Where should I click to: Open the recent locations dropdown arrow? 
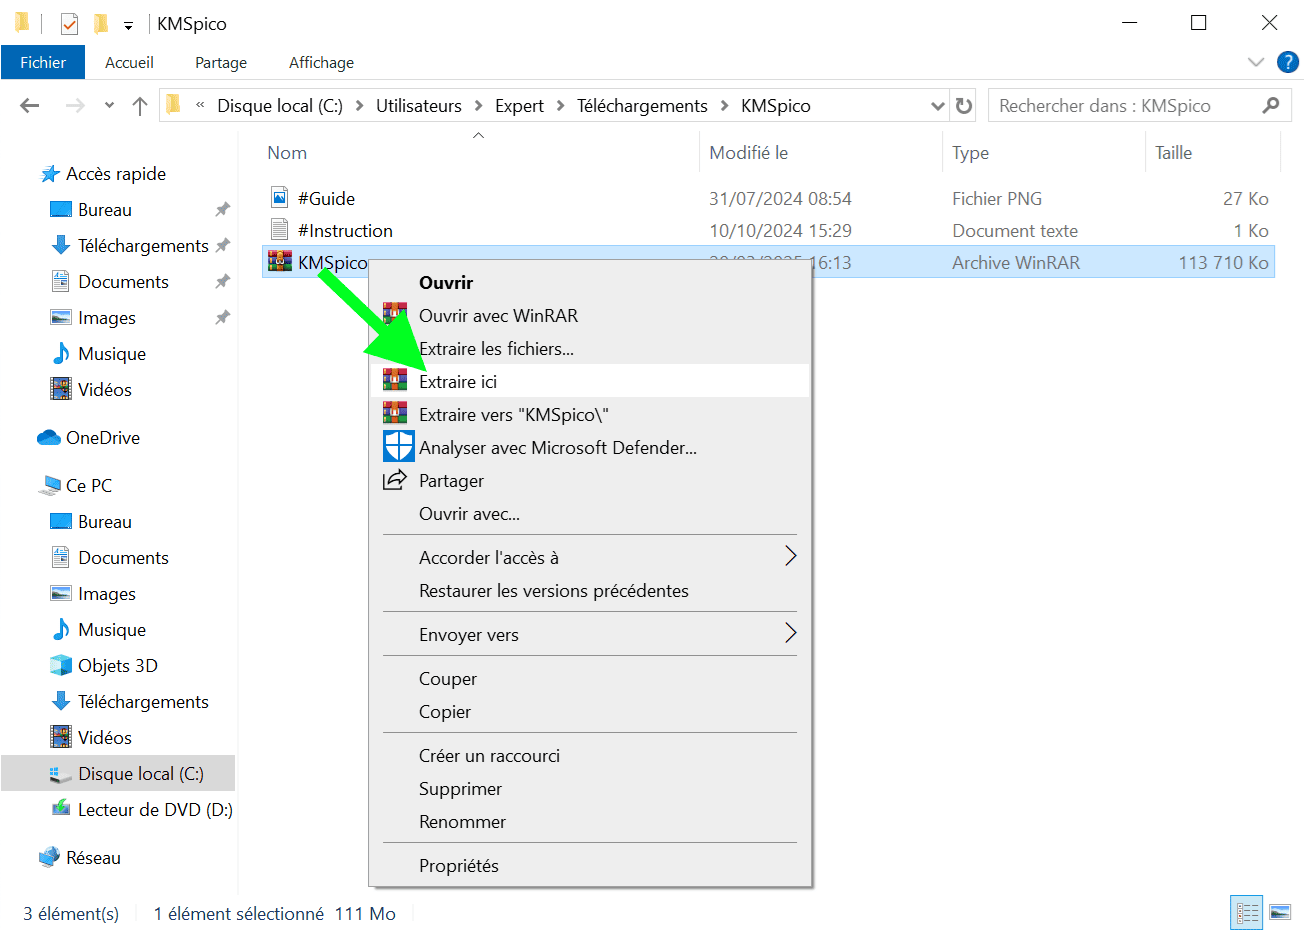[109, 106]
